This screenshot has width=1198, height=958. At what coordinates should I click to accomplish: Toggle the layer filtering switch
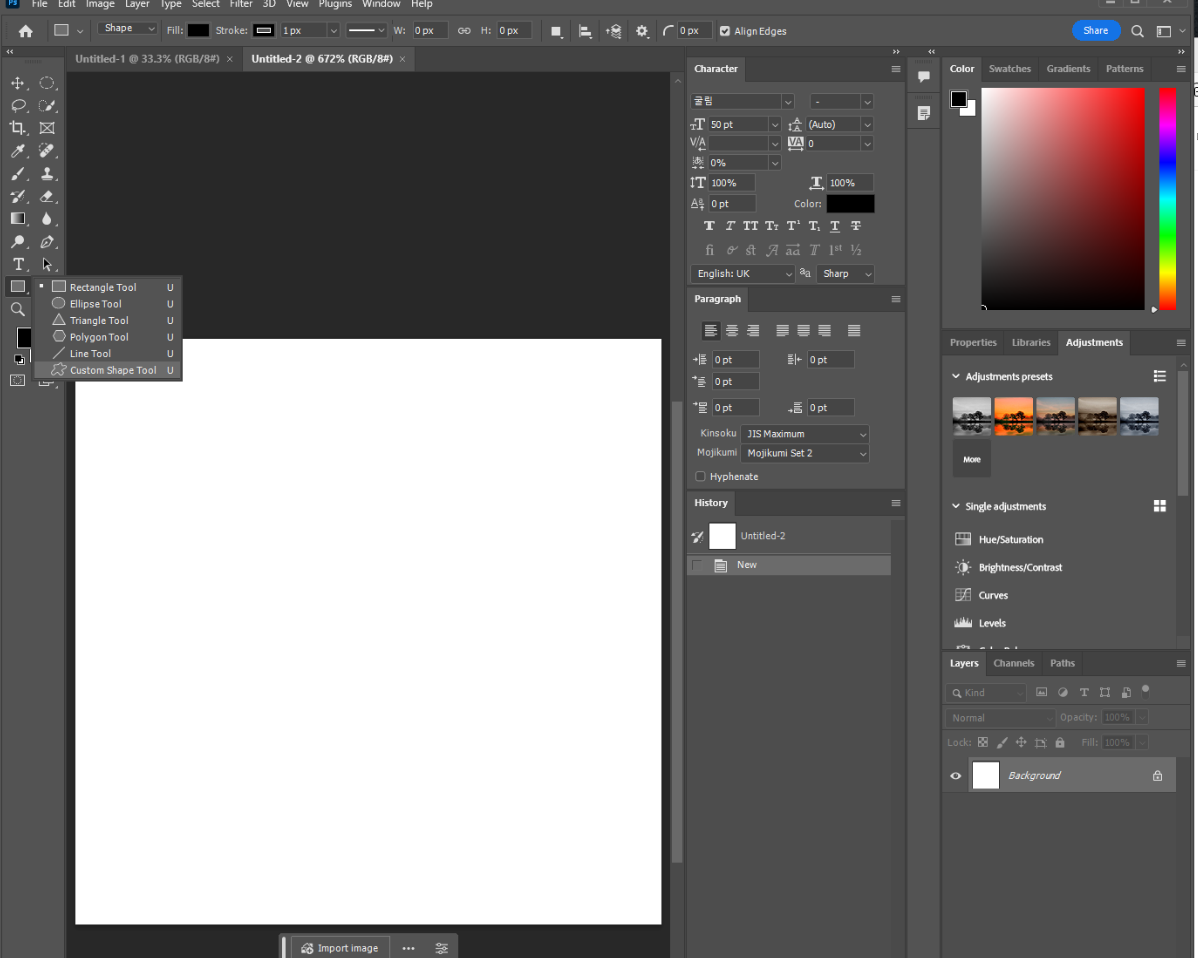pyautogui.click(x=1145, y=691)
